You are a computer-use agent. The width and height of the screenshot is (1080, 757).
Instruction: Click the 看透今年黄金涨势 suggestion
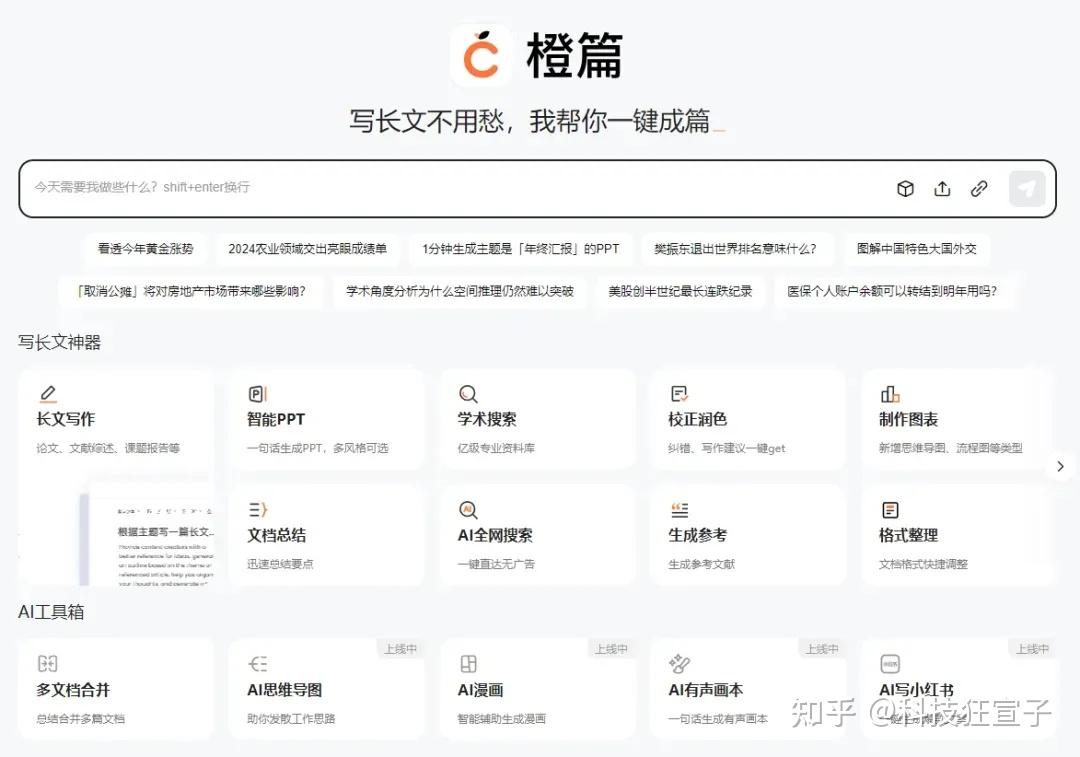[146, 249]
